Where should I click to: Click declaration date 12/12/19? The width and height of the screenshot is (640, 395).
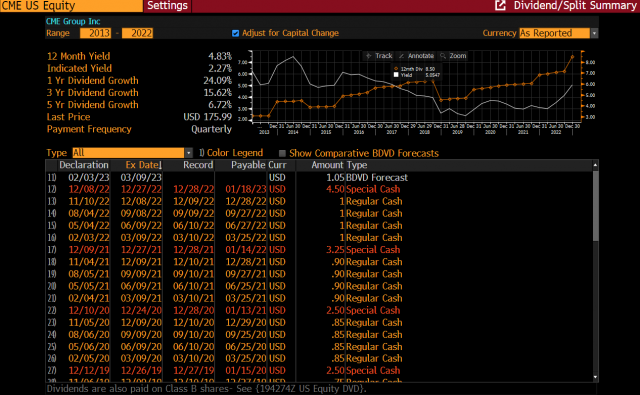(89, 371)
